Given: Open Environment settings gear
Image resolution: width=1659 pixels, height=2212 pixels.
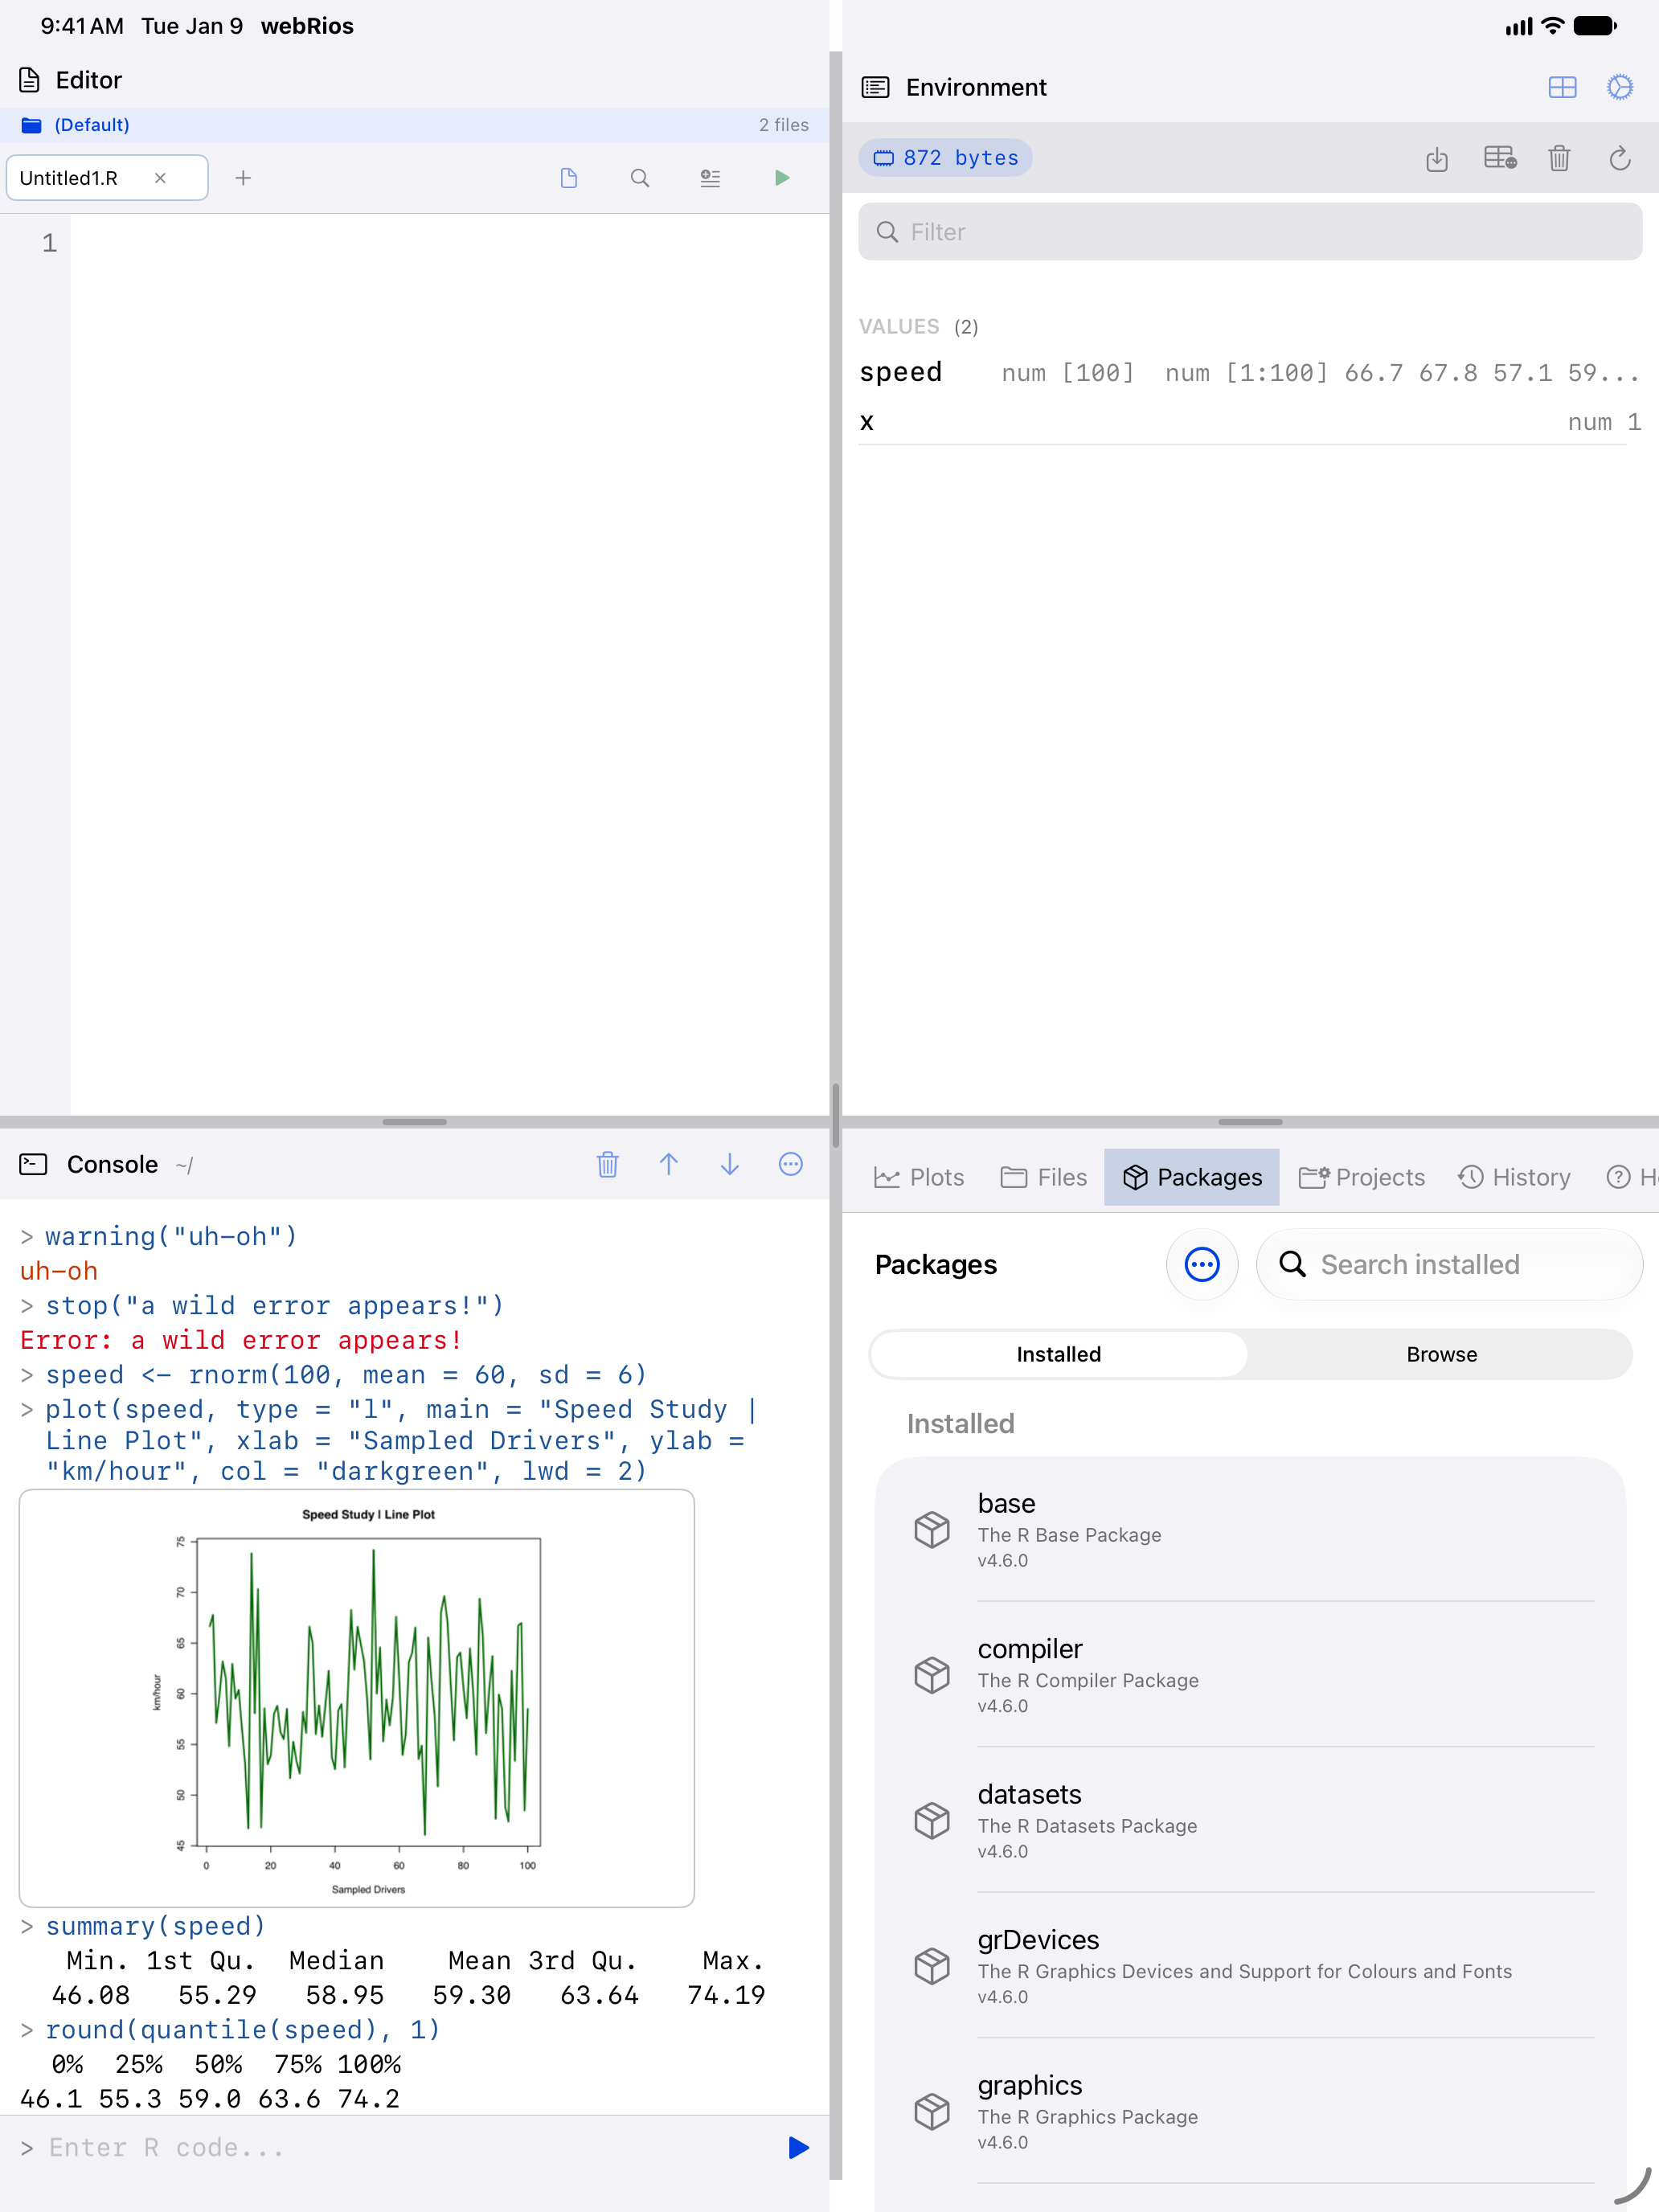Looking at the screenshot, I should pyautogui.click(x=1620, y=88).
